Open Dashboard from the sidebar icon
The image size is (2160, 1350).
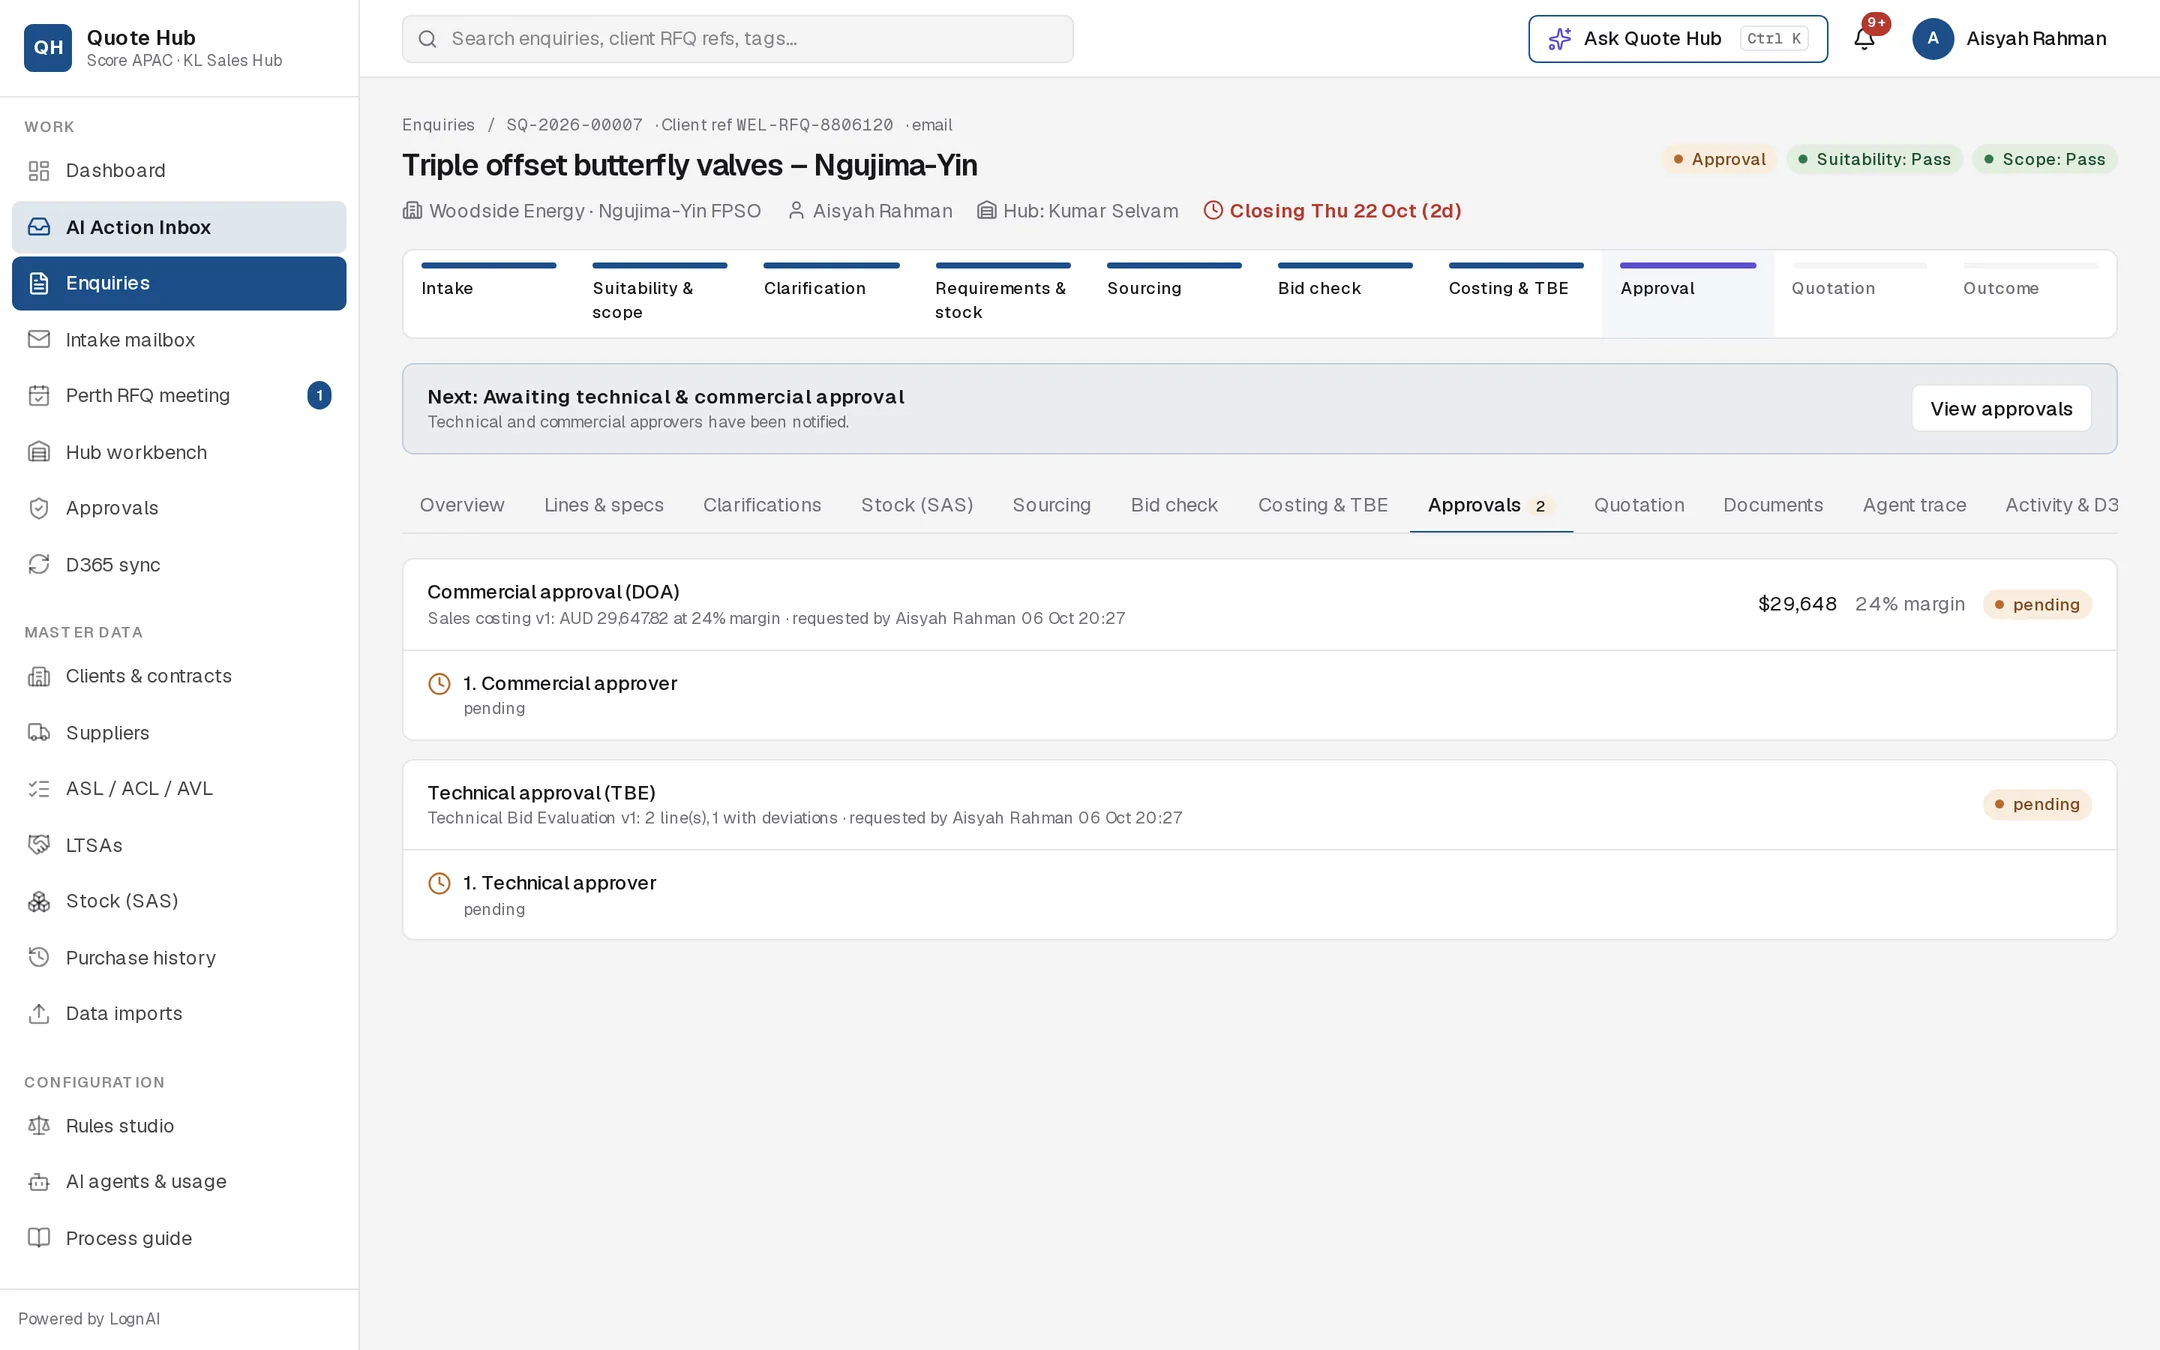(39, 171)
